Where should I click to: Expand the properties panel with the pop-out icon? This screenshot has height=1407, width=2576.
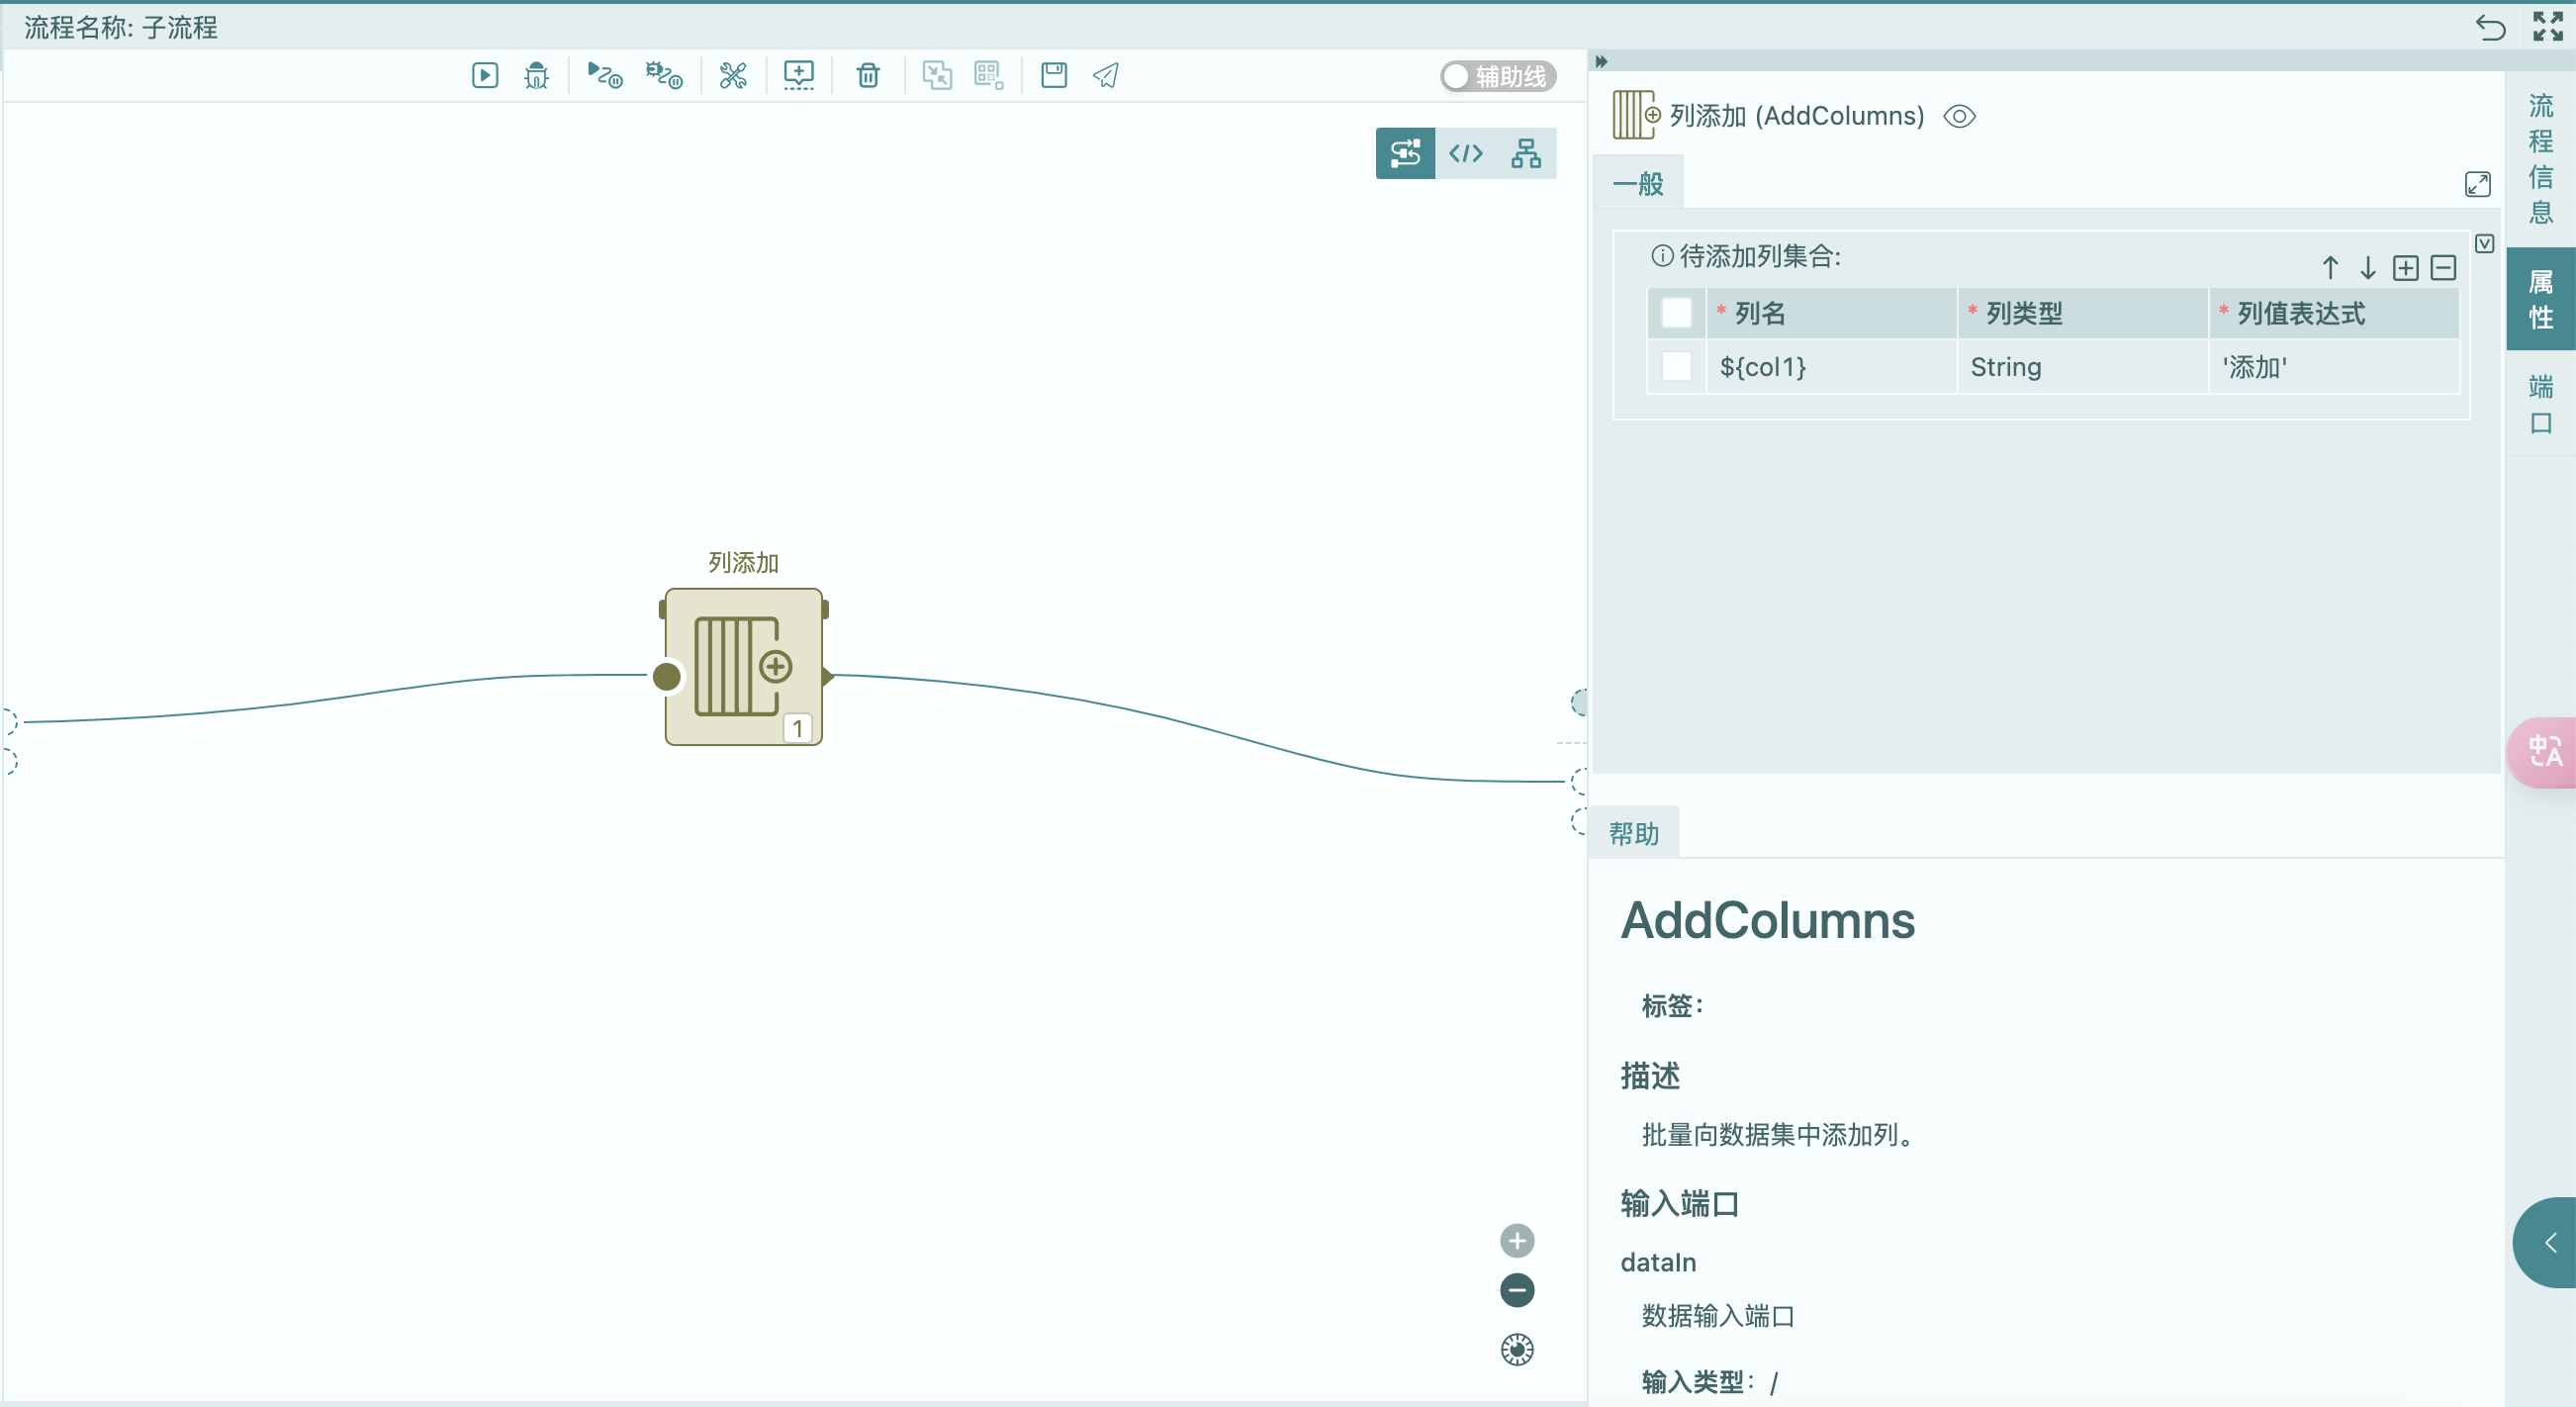point(2477,184)
